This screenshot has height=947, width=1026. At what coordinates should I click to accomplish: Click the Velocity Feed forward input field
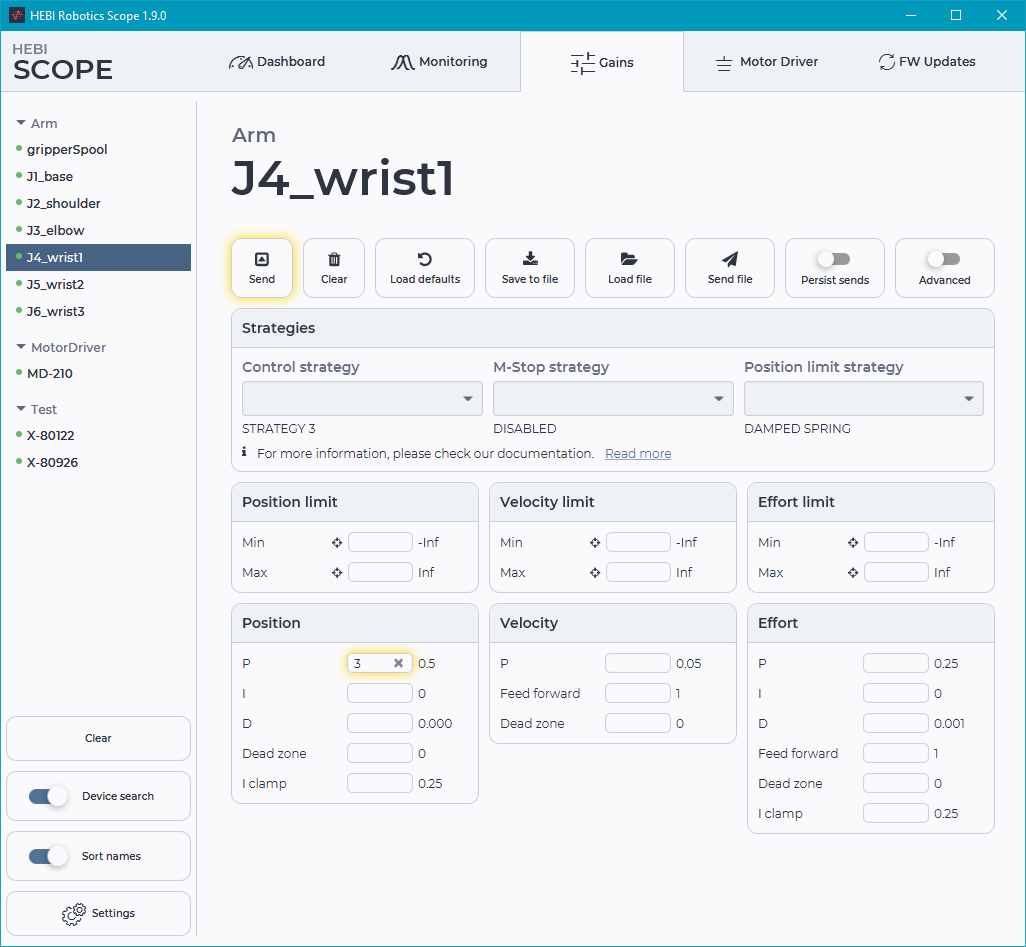[x=637, y=693]
